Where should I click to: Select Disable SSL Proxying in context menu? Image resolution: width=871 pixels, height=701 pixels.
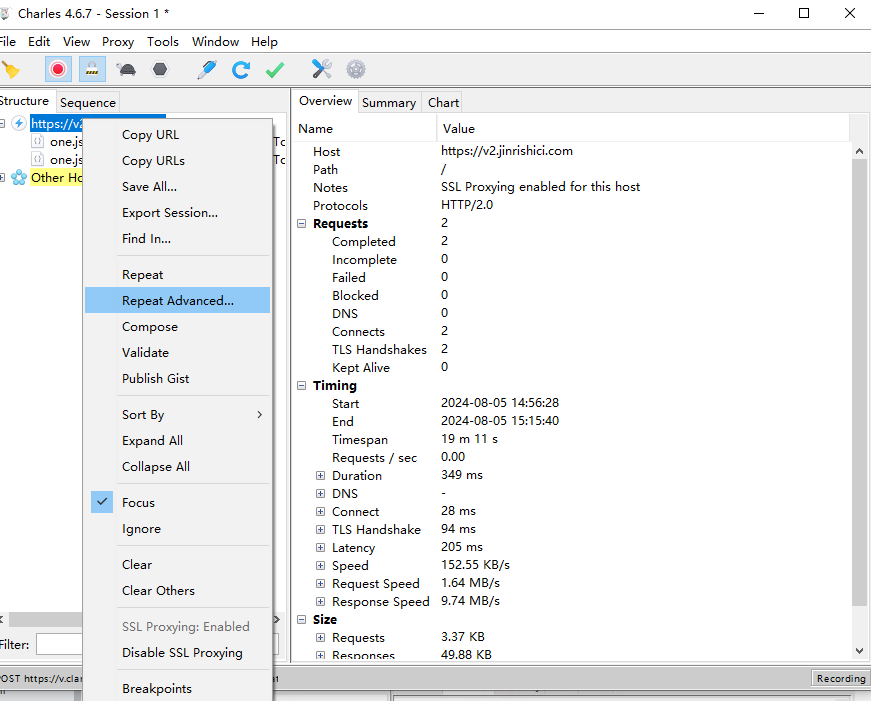(182, 653)
